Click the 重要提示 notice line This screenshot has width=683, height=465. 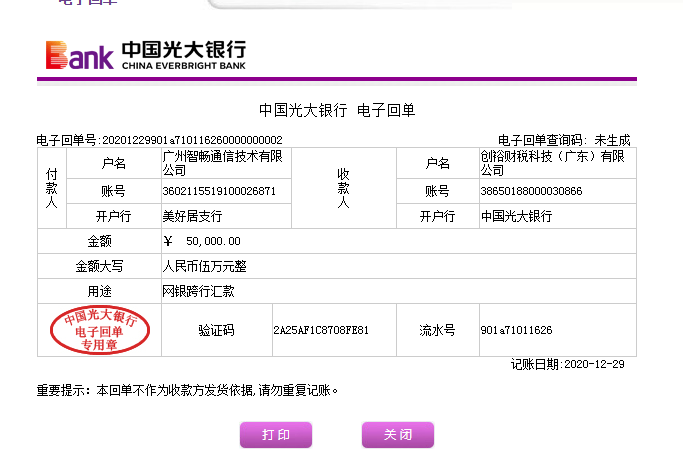tap(187, 390)
